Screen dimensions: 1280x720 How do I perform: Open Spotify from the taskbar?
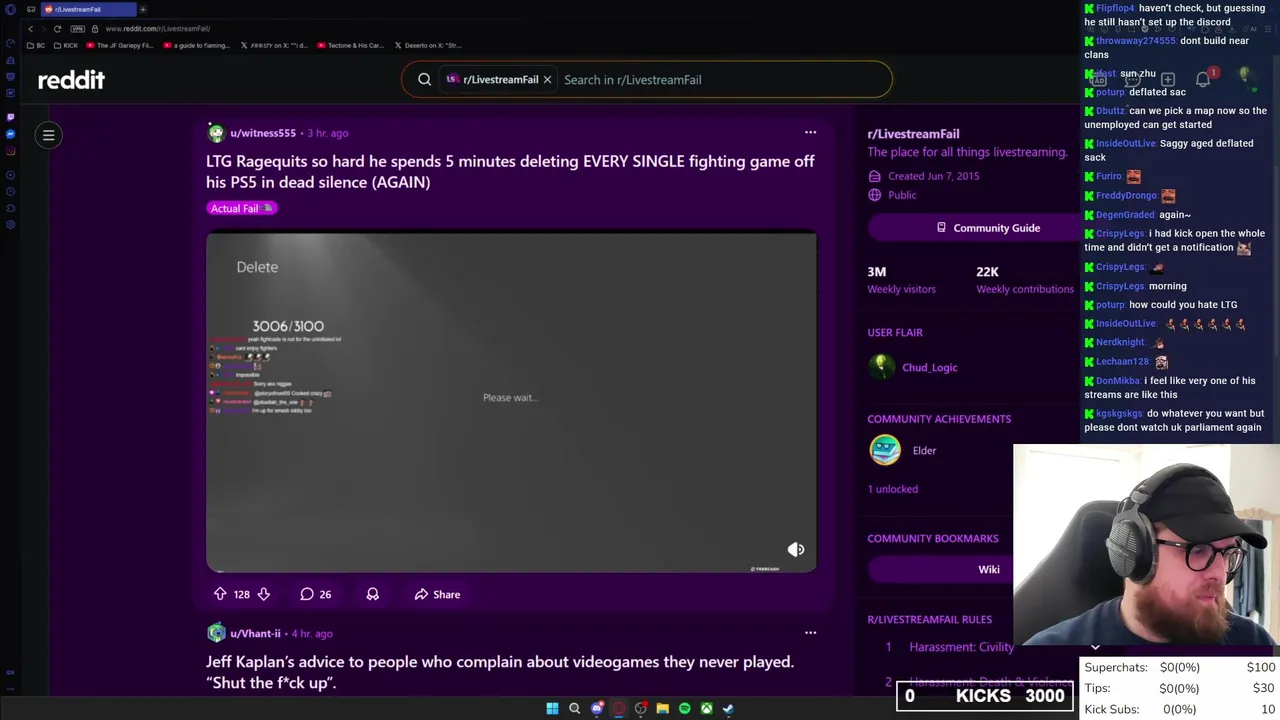(x=685, y=708)
